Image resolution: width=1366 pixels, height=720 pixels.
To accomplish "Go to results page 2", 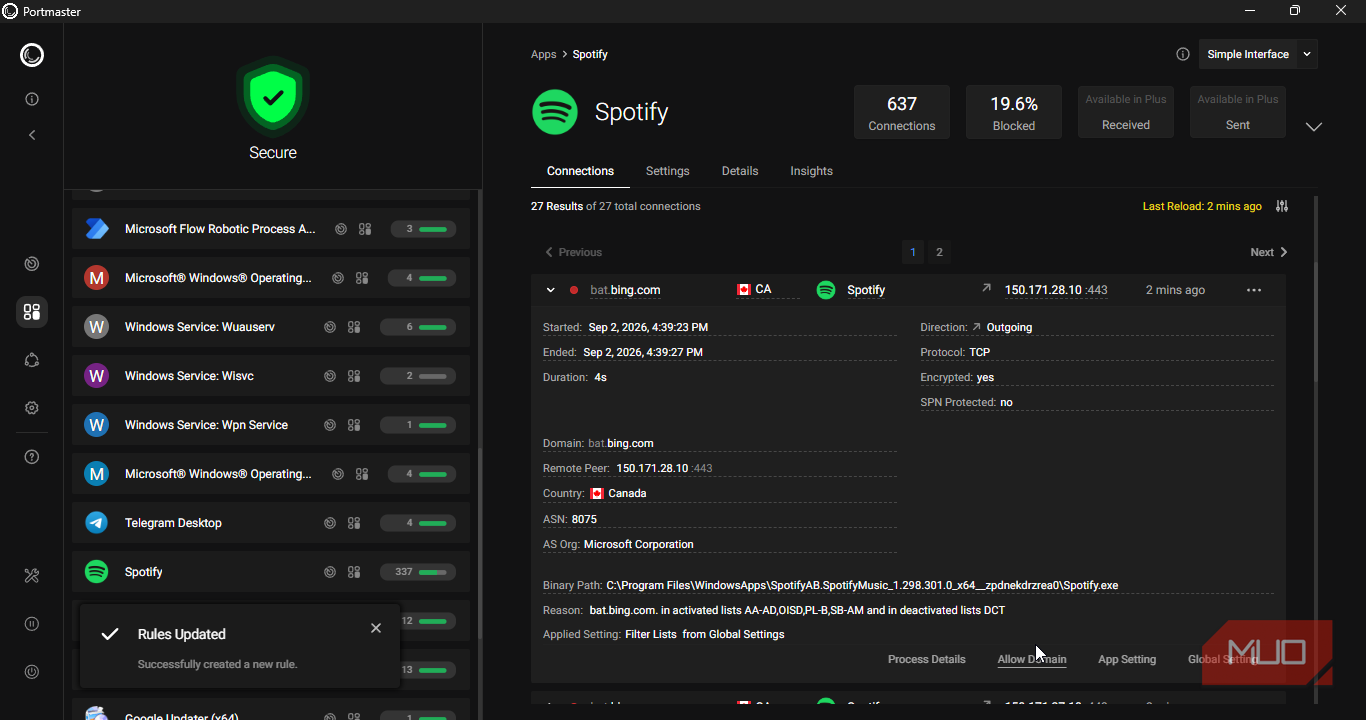I will (939, 252).
